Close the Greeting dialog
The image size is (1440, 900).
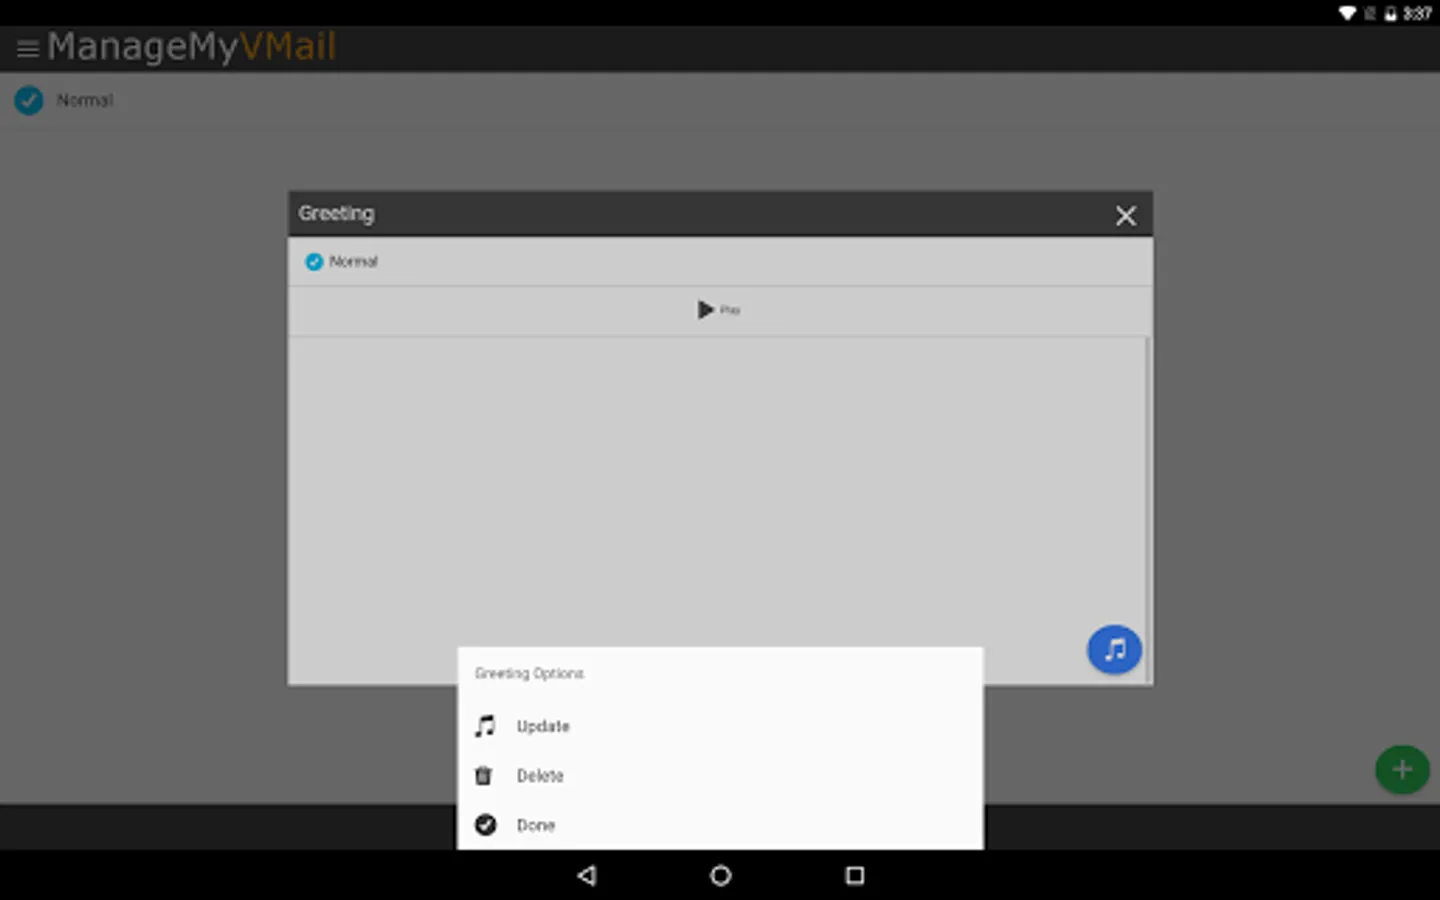(1126, 215)
